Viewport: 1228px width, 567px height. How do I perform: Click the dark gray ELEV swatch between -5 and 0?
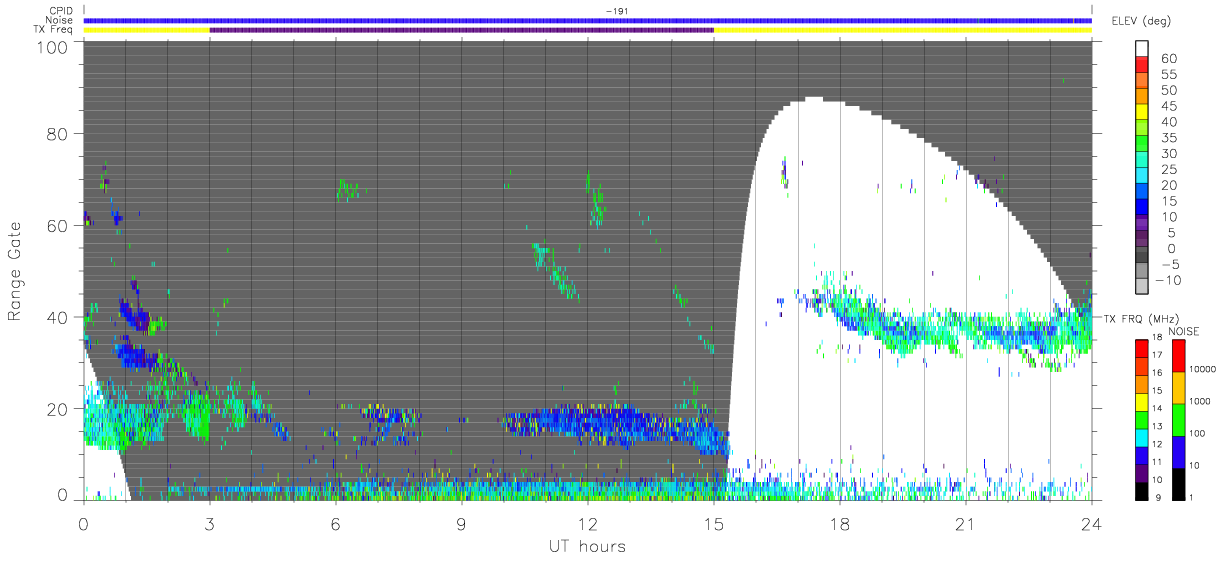[1142, 254]
